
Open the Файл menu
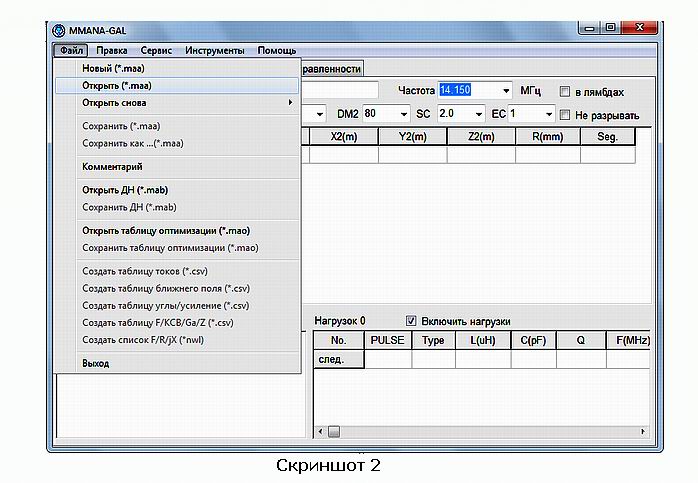(x=71, y=50)
